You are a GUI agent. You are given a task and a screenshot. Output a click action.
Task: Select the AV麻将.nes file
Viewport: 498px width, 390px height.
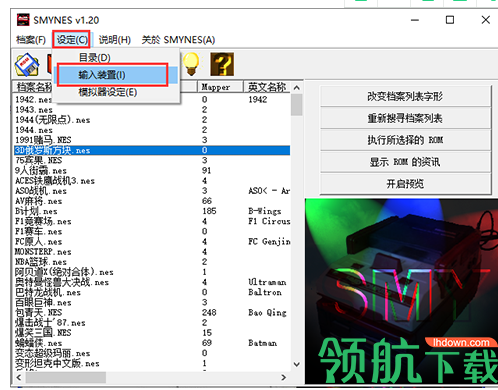152,201
